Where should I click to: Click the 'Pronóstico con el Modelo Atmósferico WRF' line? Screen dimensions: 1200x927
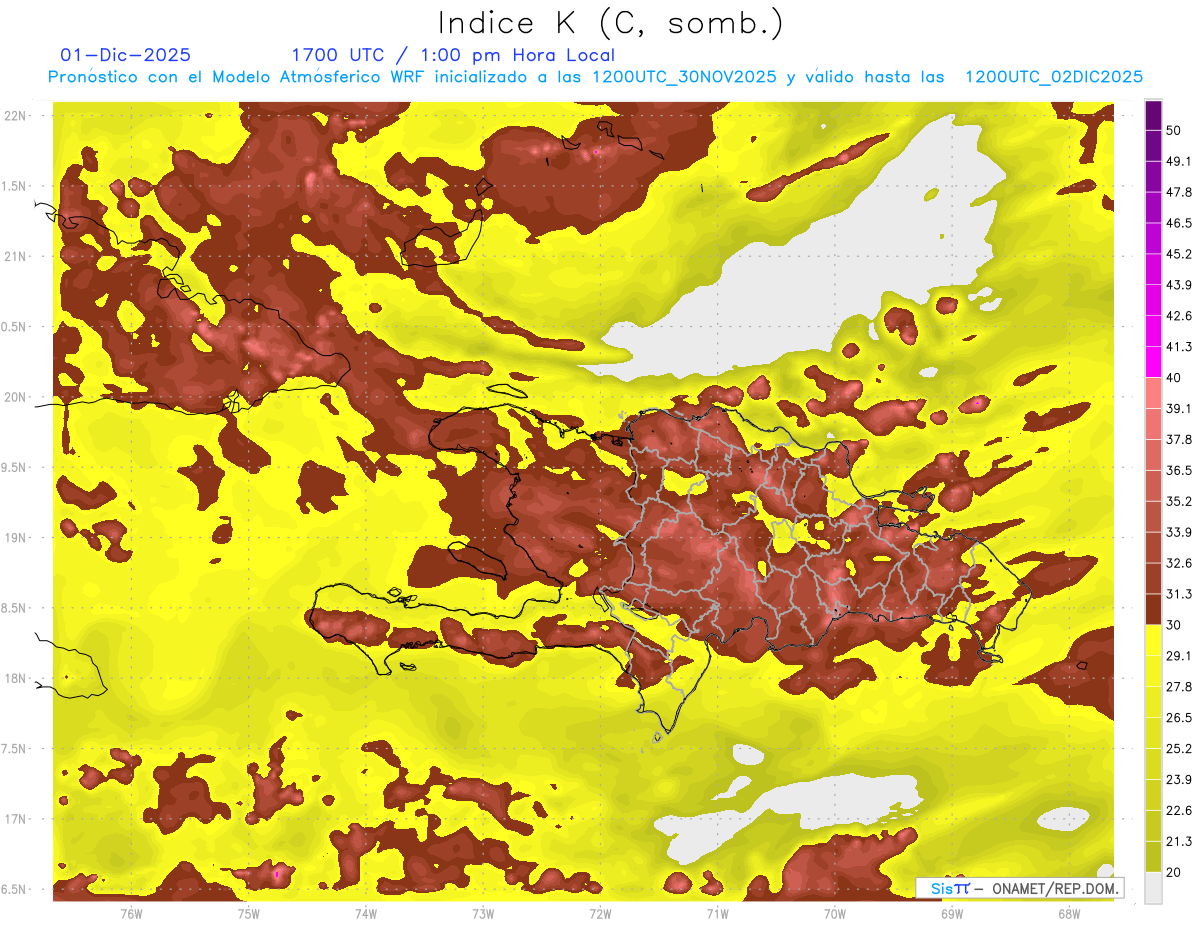tap(595, 77)
